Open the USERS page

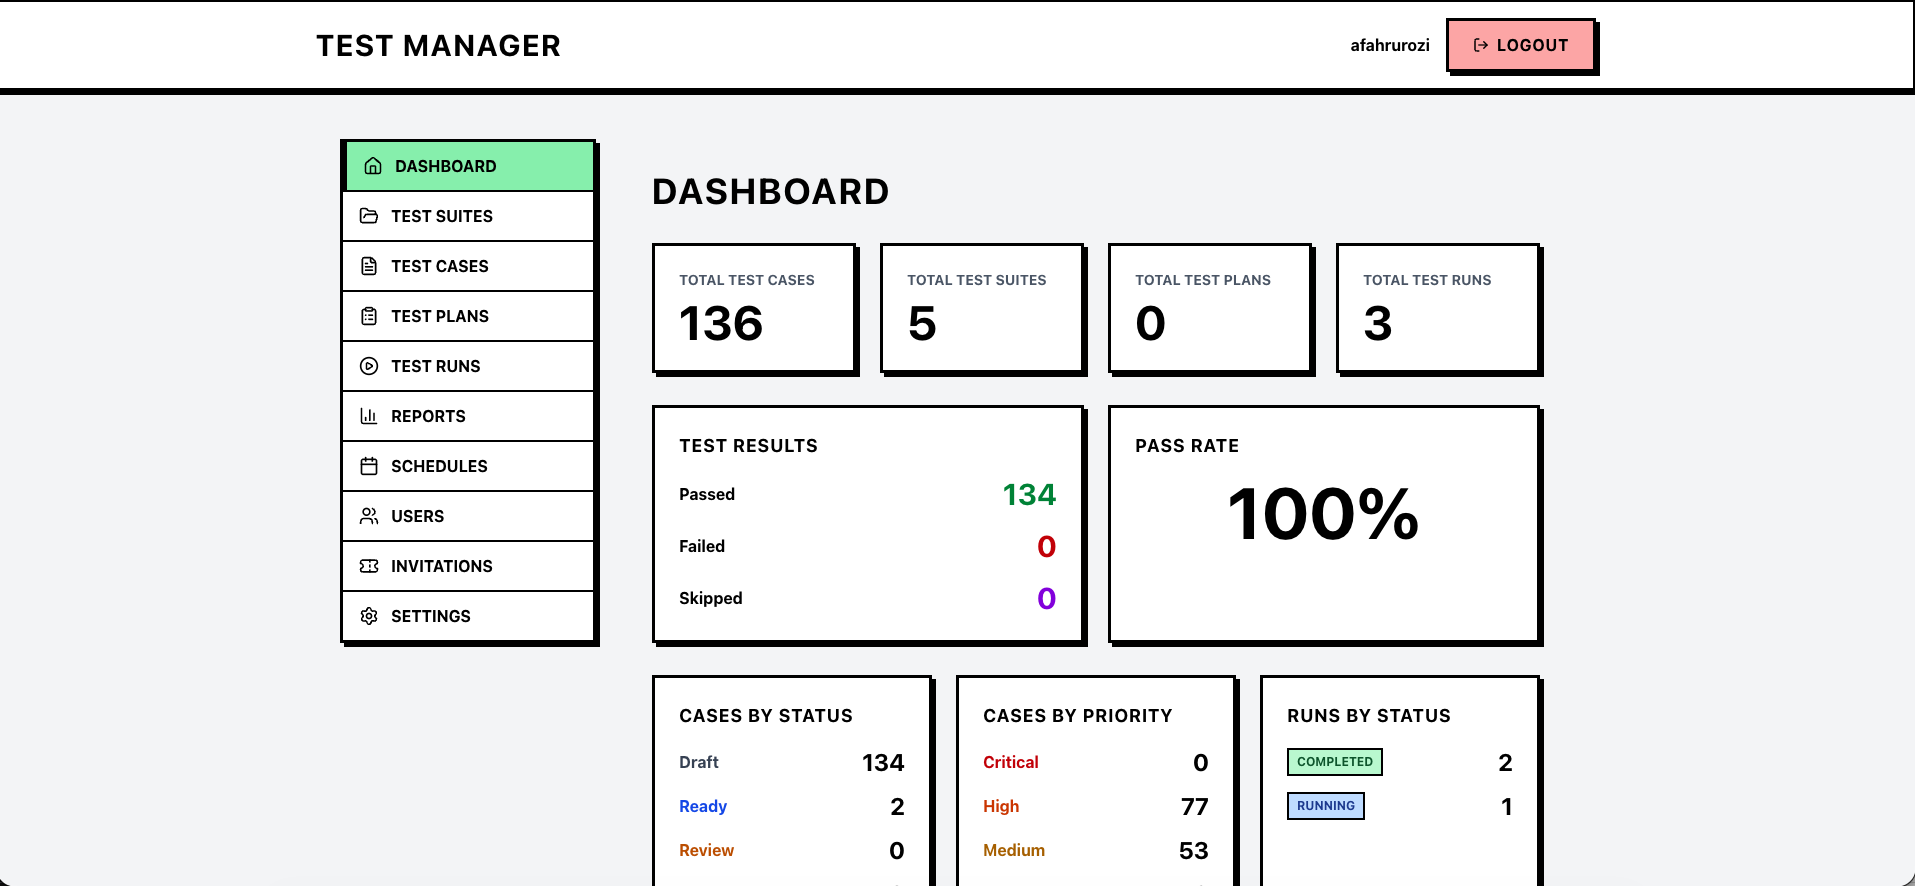pyautogui.click(x=468, y=516)
